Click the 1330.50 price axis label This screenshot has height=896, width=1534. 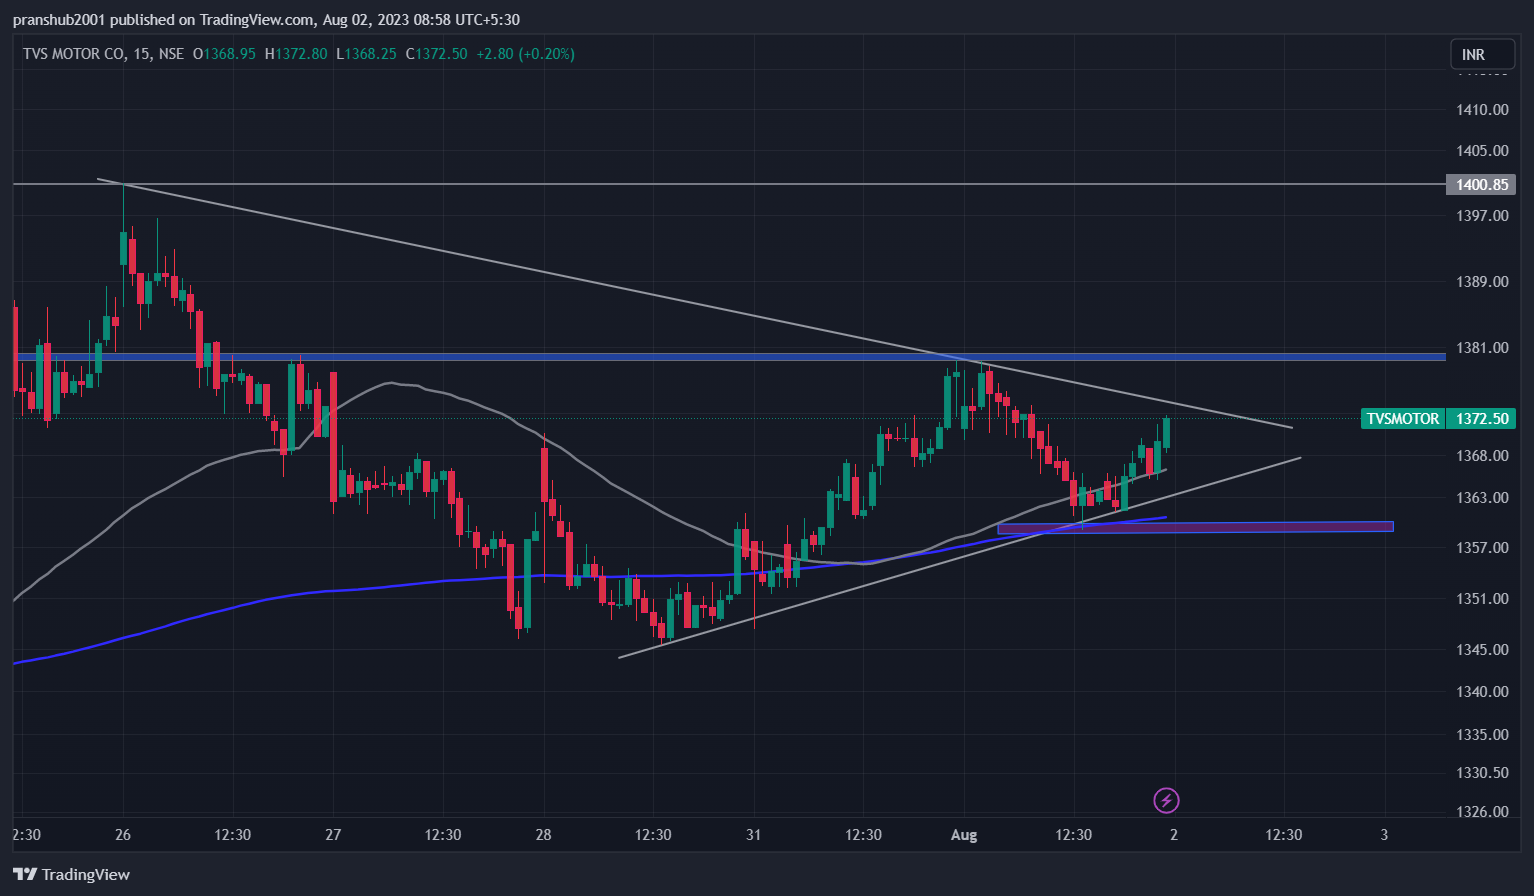click(1482, 773)
